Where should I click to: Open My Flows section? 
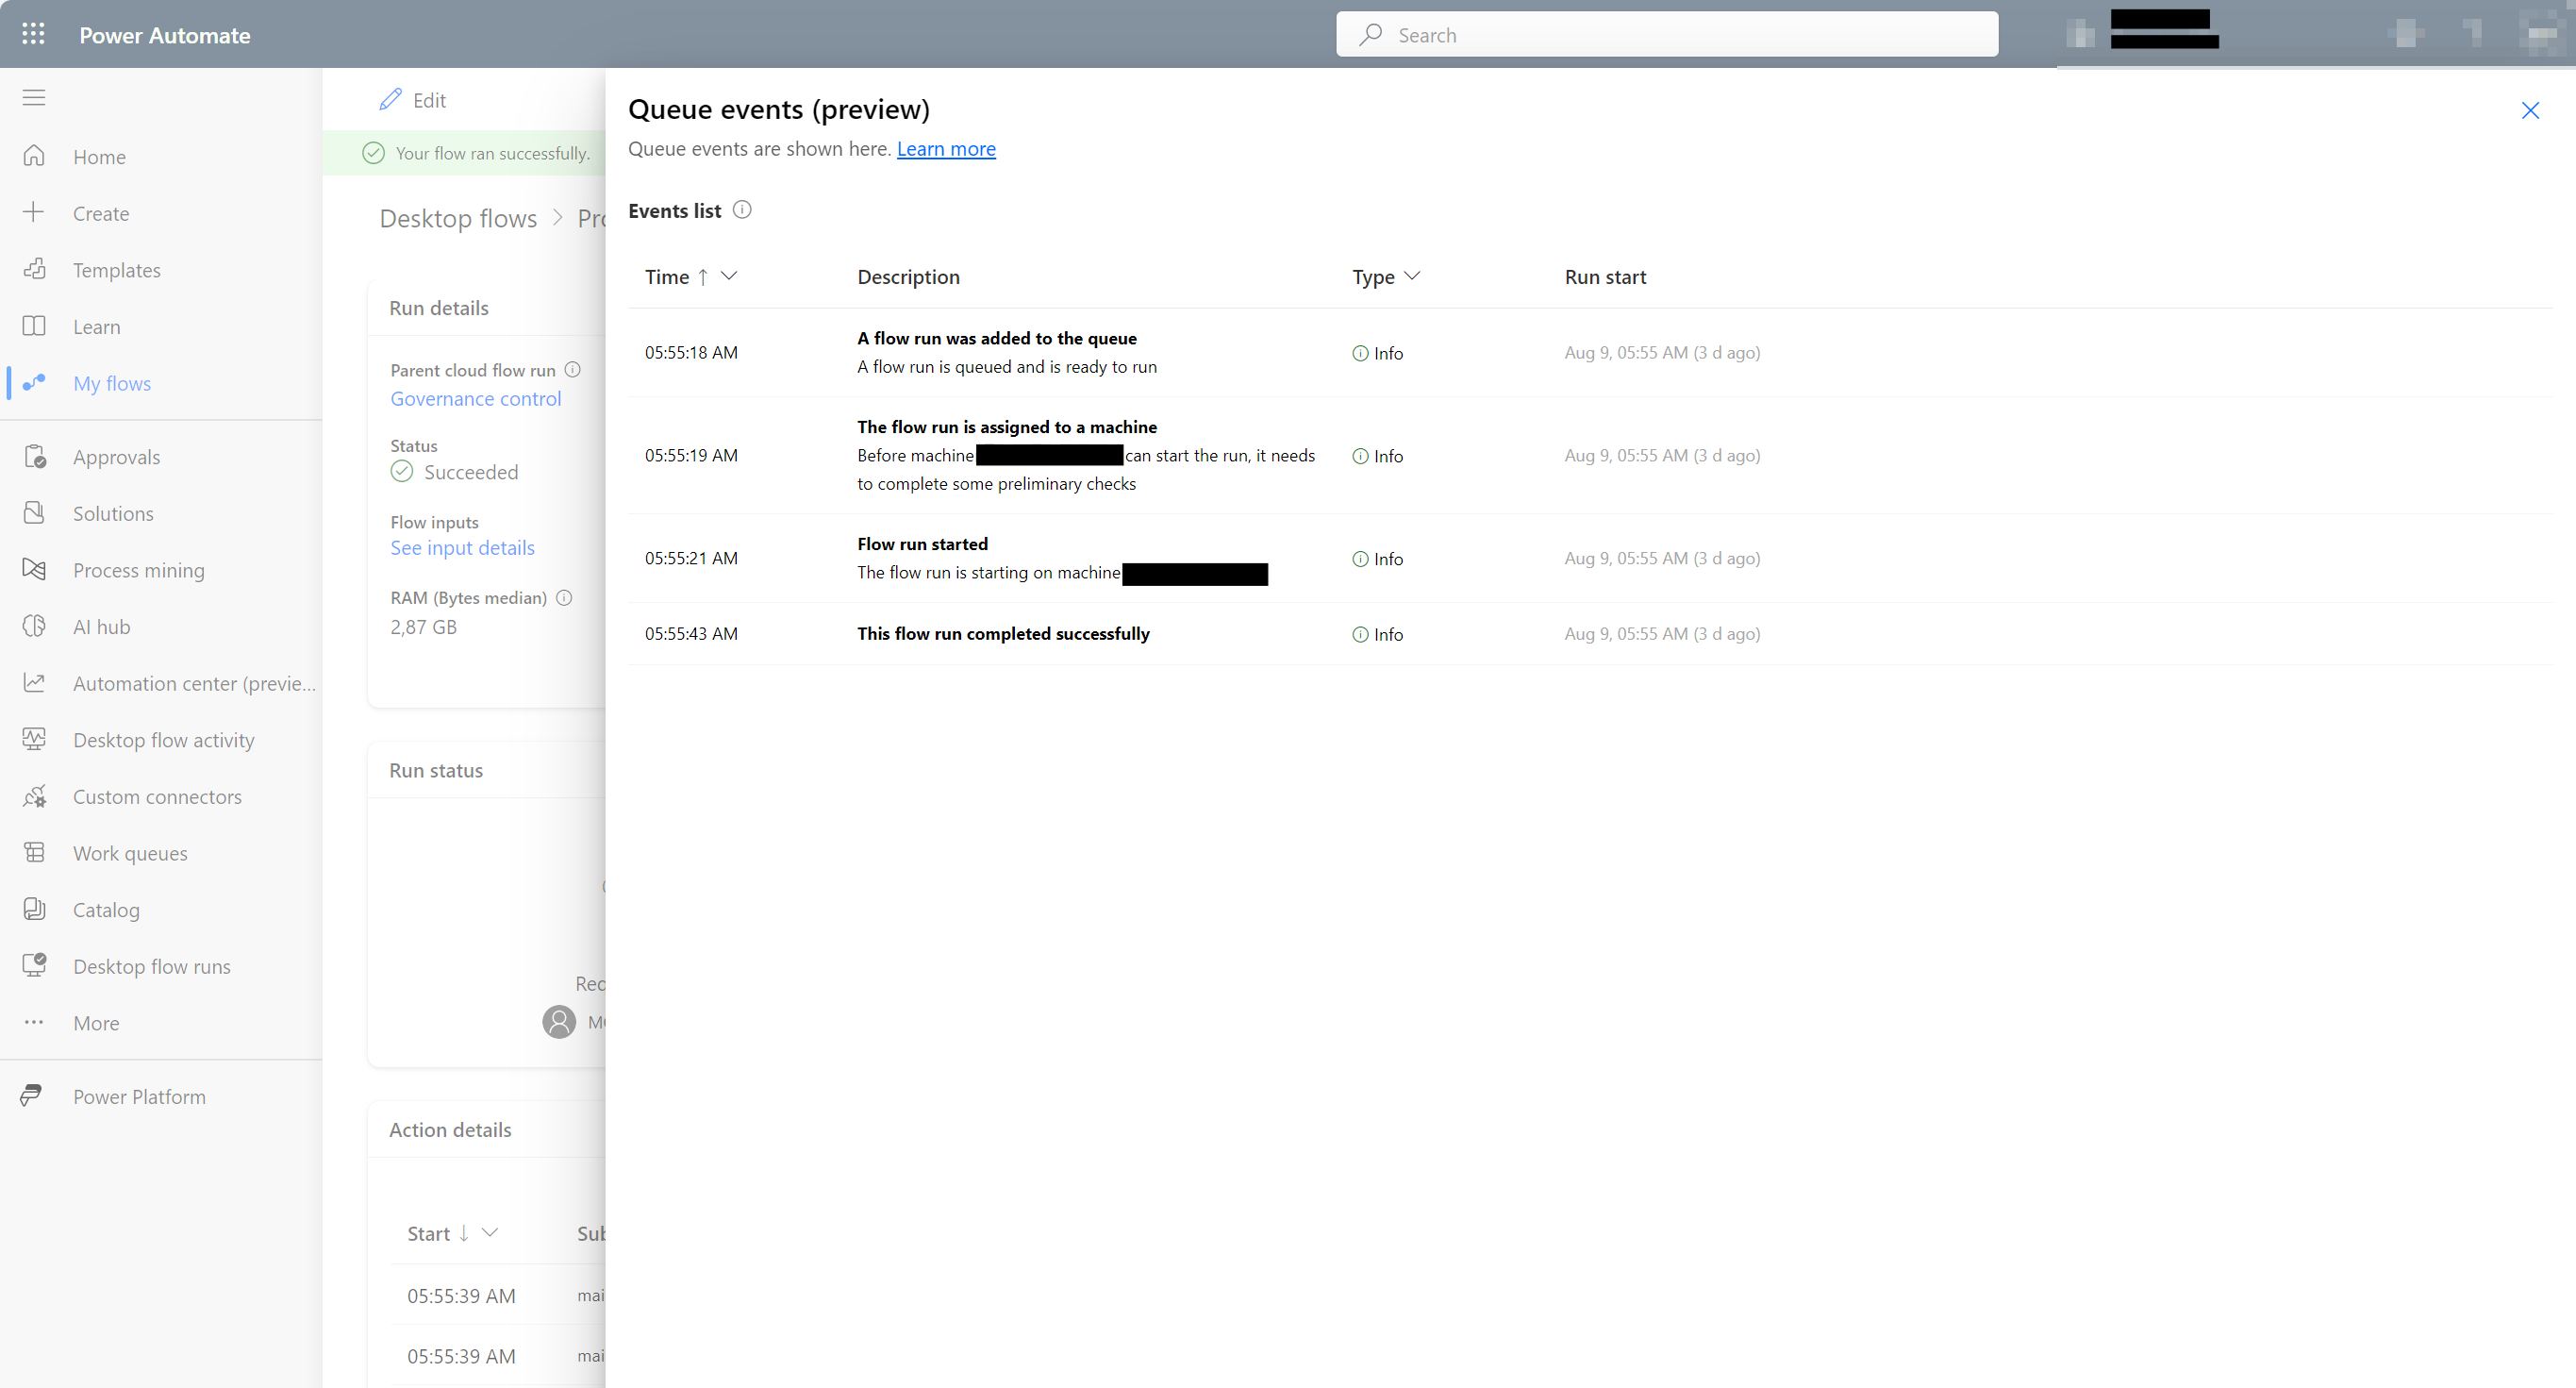111,383
